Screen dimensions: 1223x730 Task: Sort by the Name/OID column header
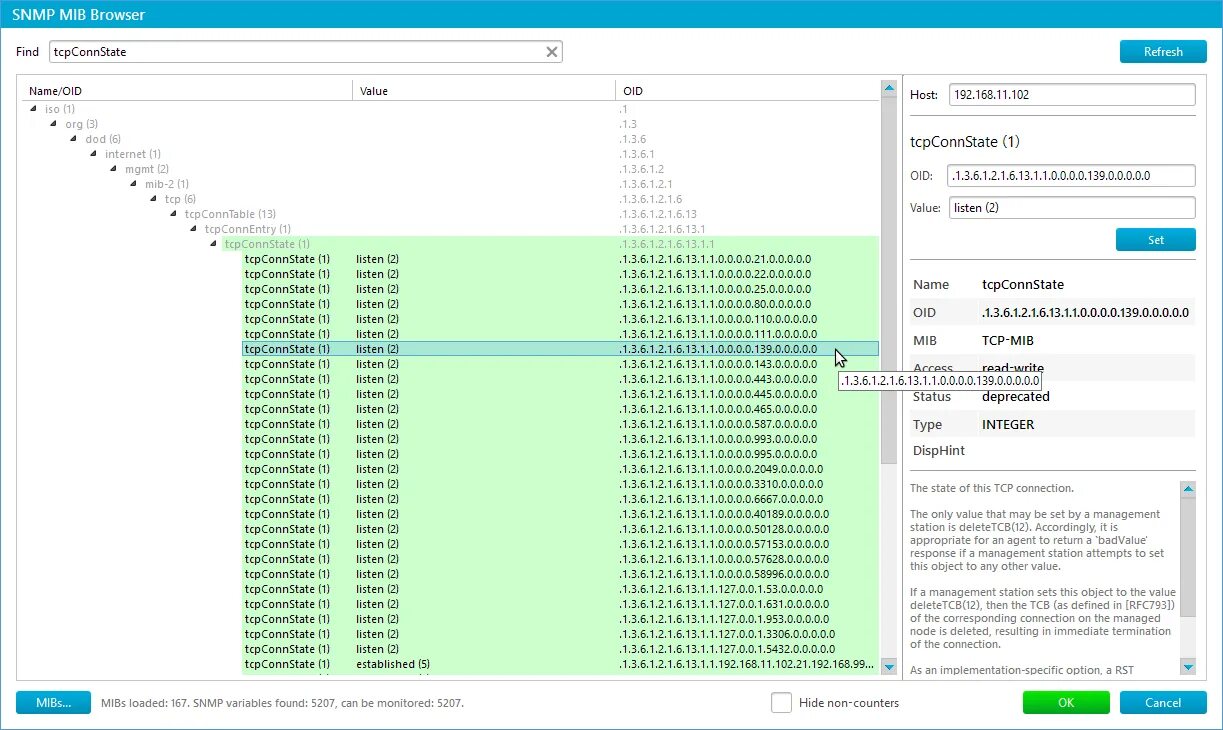point(188,91)
